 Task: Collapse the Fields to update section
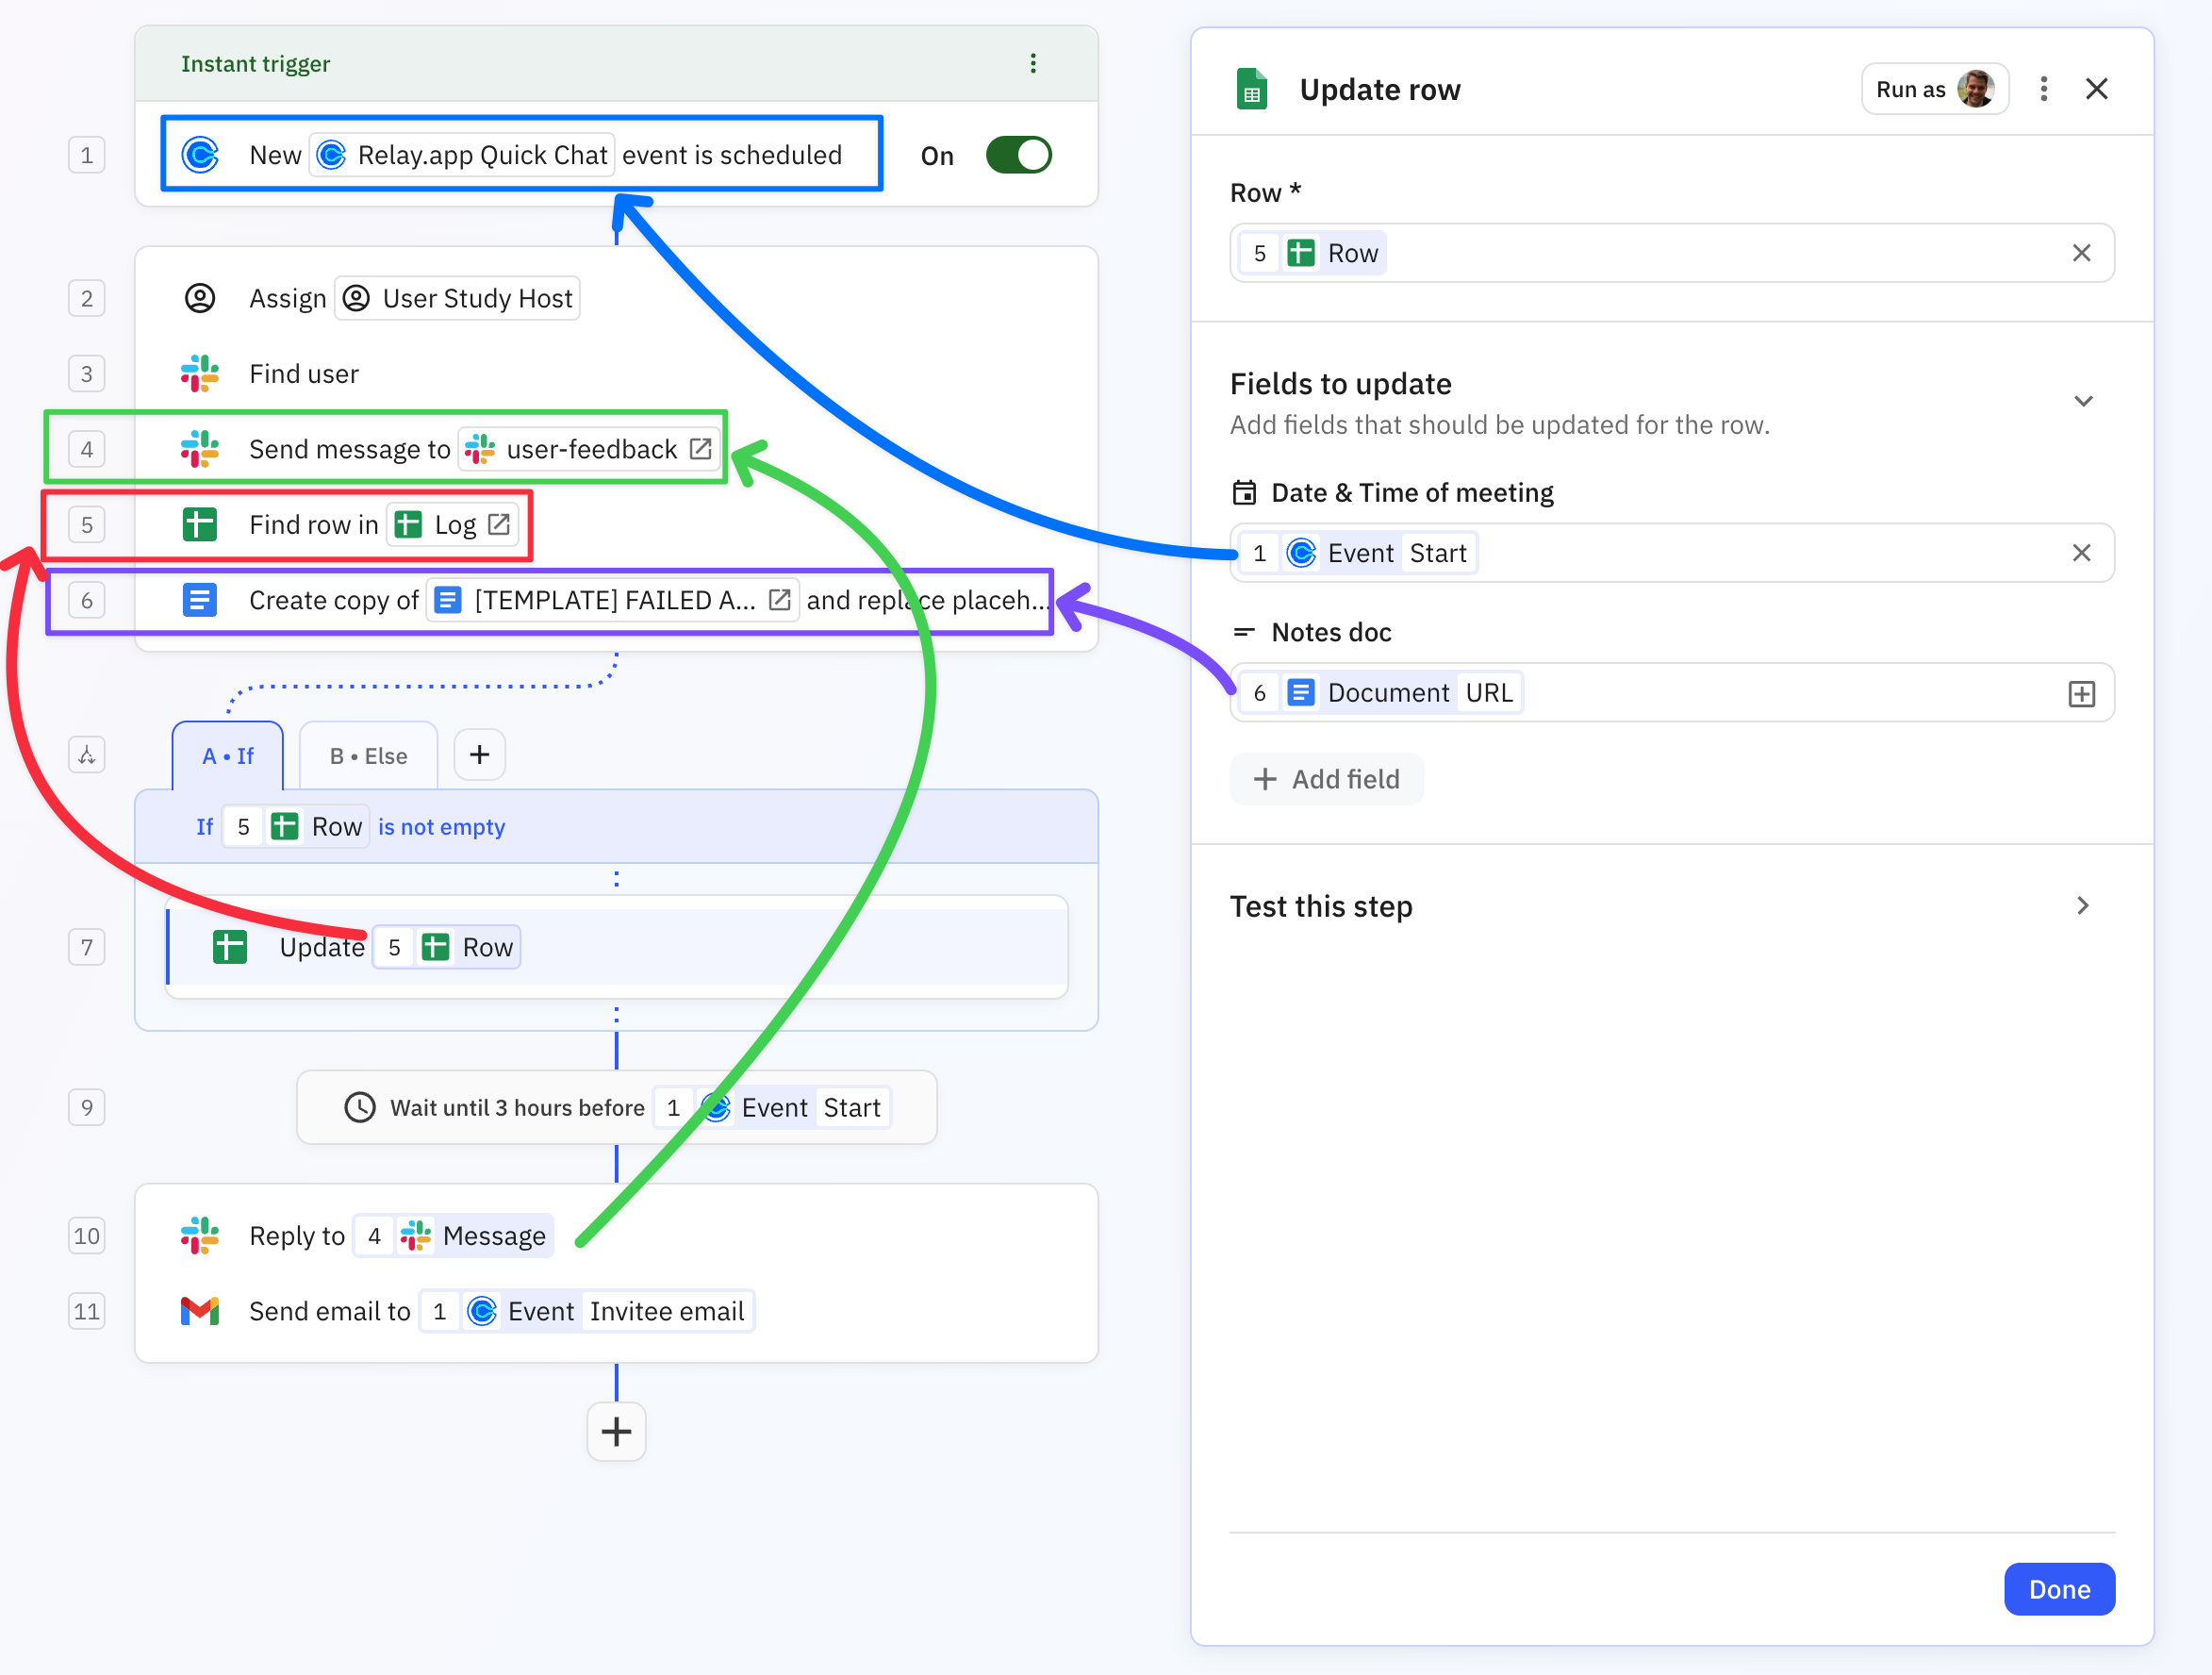click(2084, 401)
